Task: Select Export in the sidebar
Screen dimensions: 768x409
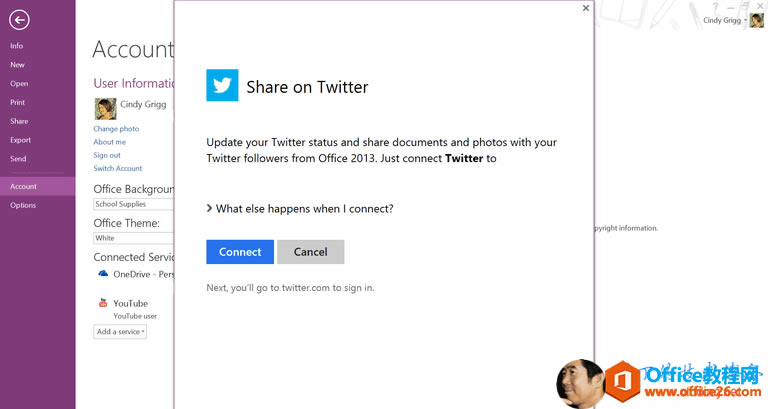Action: [x=21, y=140]
